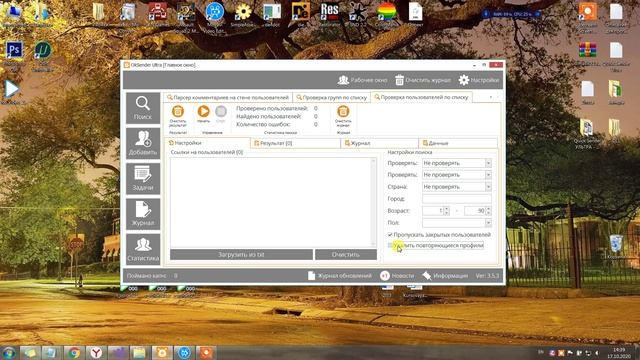Open Журнал обновлений in the footer
Image resolution: width=640 pixels, height=360 pixels.
[340, 276]
